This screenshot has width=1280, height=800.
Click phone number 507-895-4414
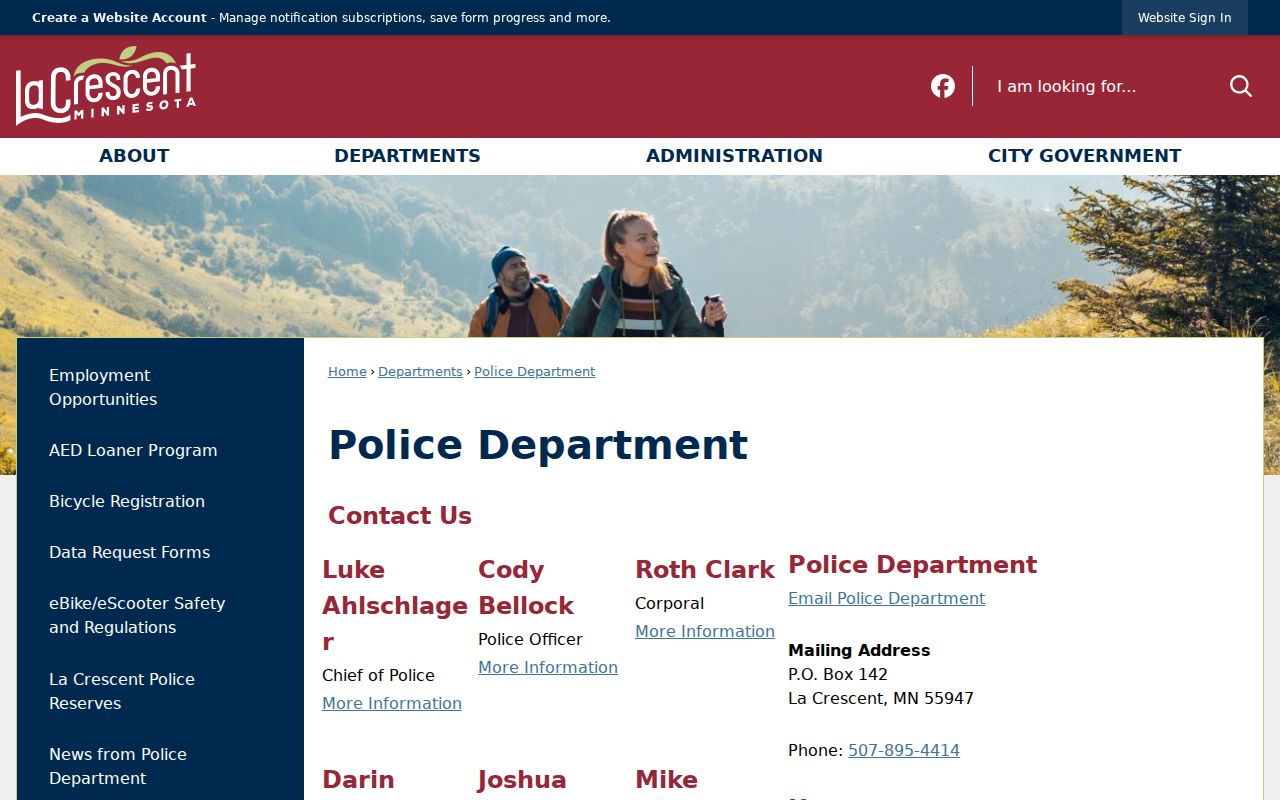click(x=904, y=750)
